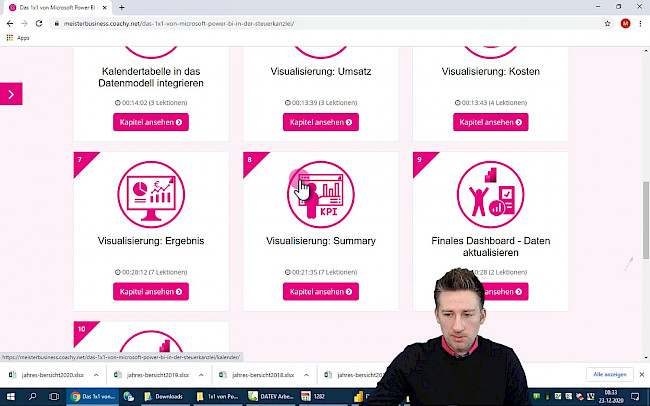Close the downloads bar

(642, 374)
